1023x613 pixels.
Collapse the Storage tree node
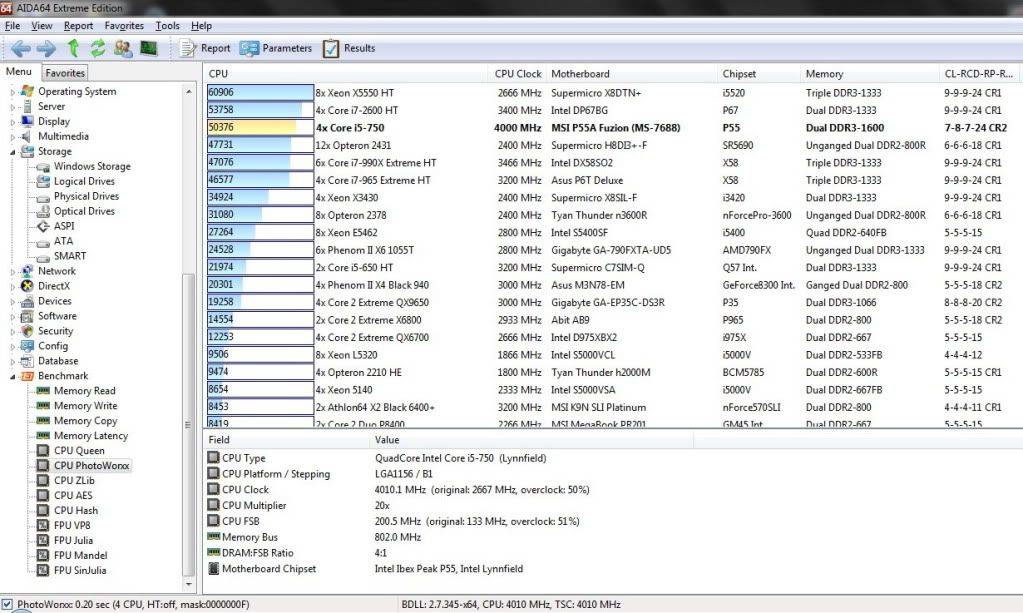coord(12,152)
